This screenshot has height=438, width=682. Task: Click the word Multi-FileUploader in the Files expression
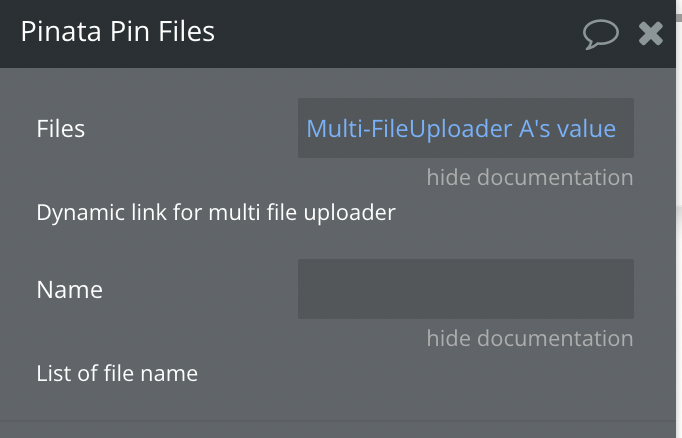410,129
